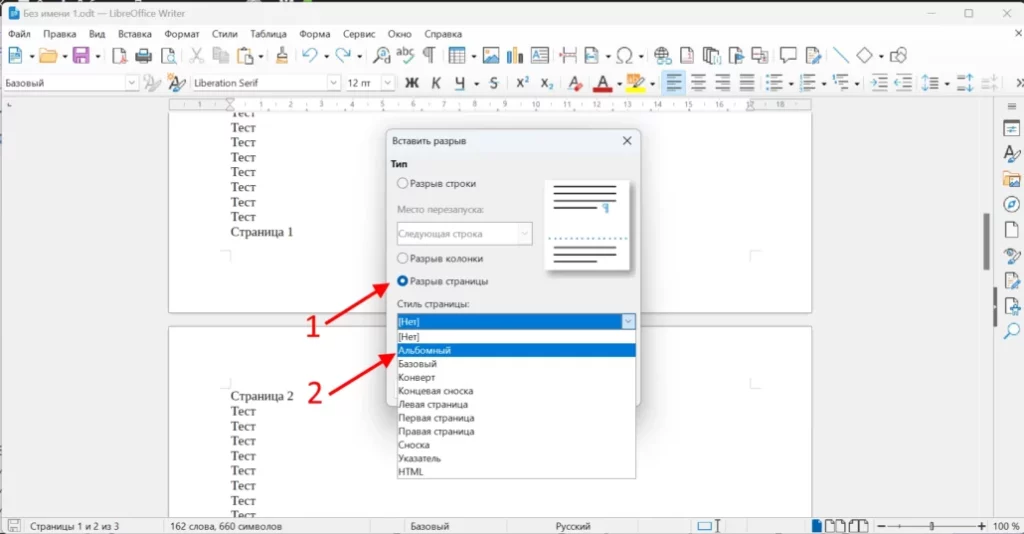Viewport: 1024px width, 534px height.
Task: Open the Liberation Serif font dropdown
Action: click(333, 83)
